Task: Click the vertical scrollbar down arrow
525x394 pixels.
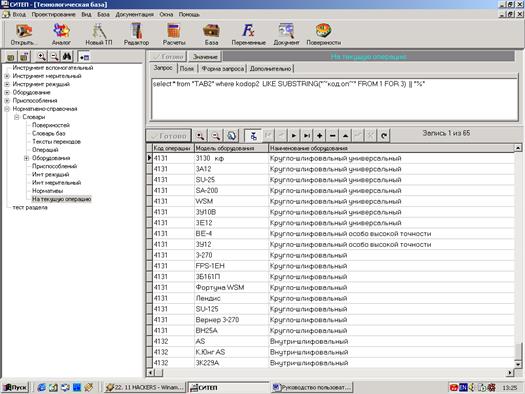Action: click(x=518, y=364)
